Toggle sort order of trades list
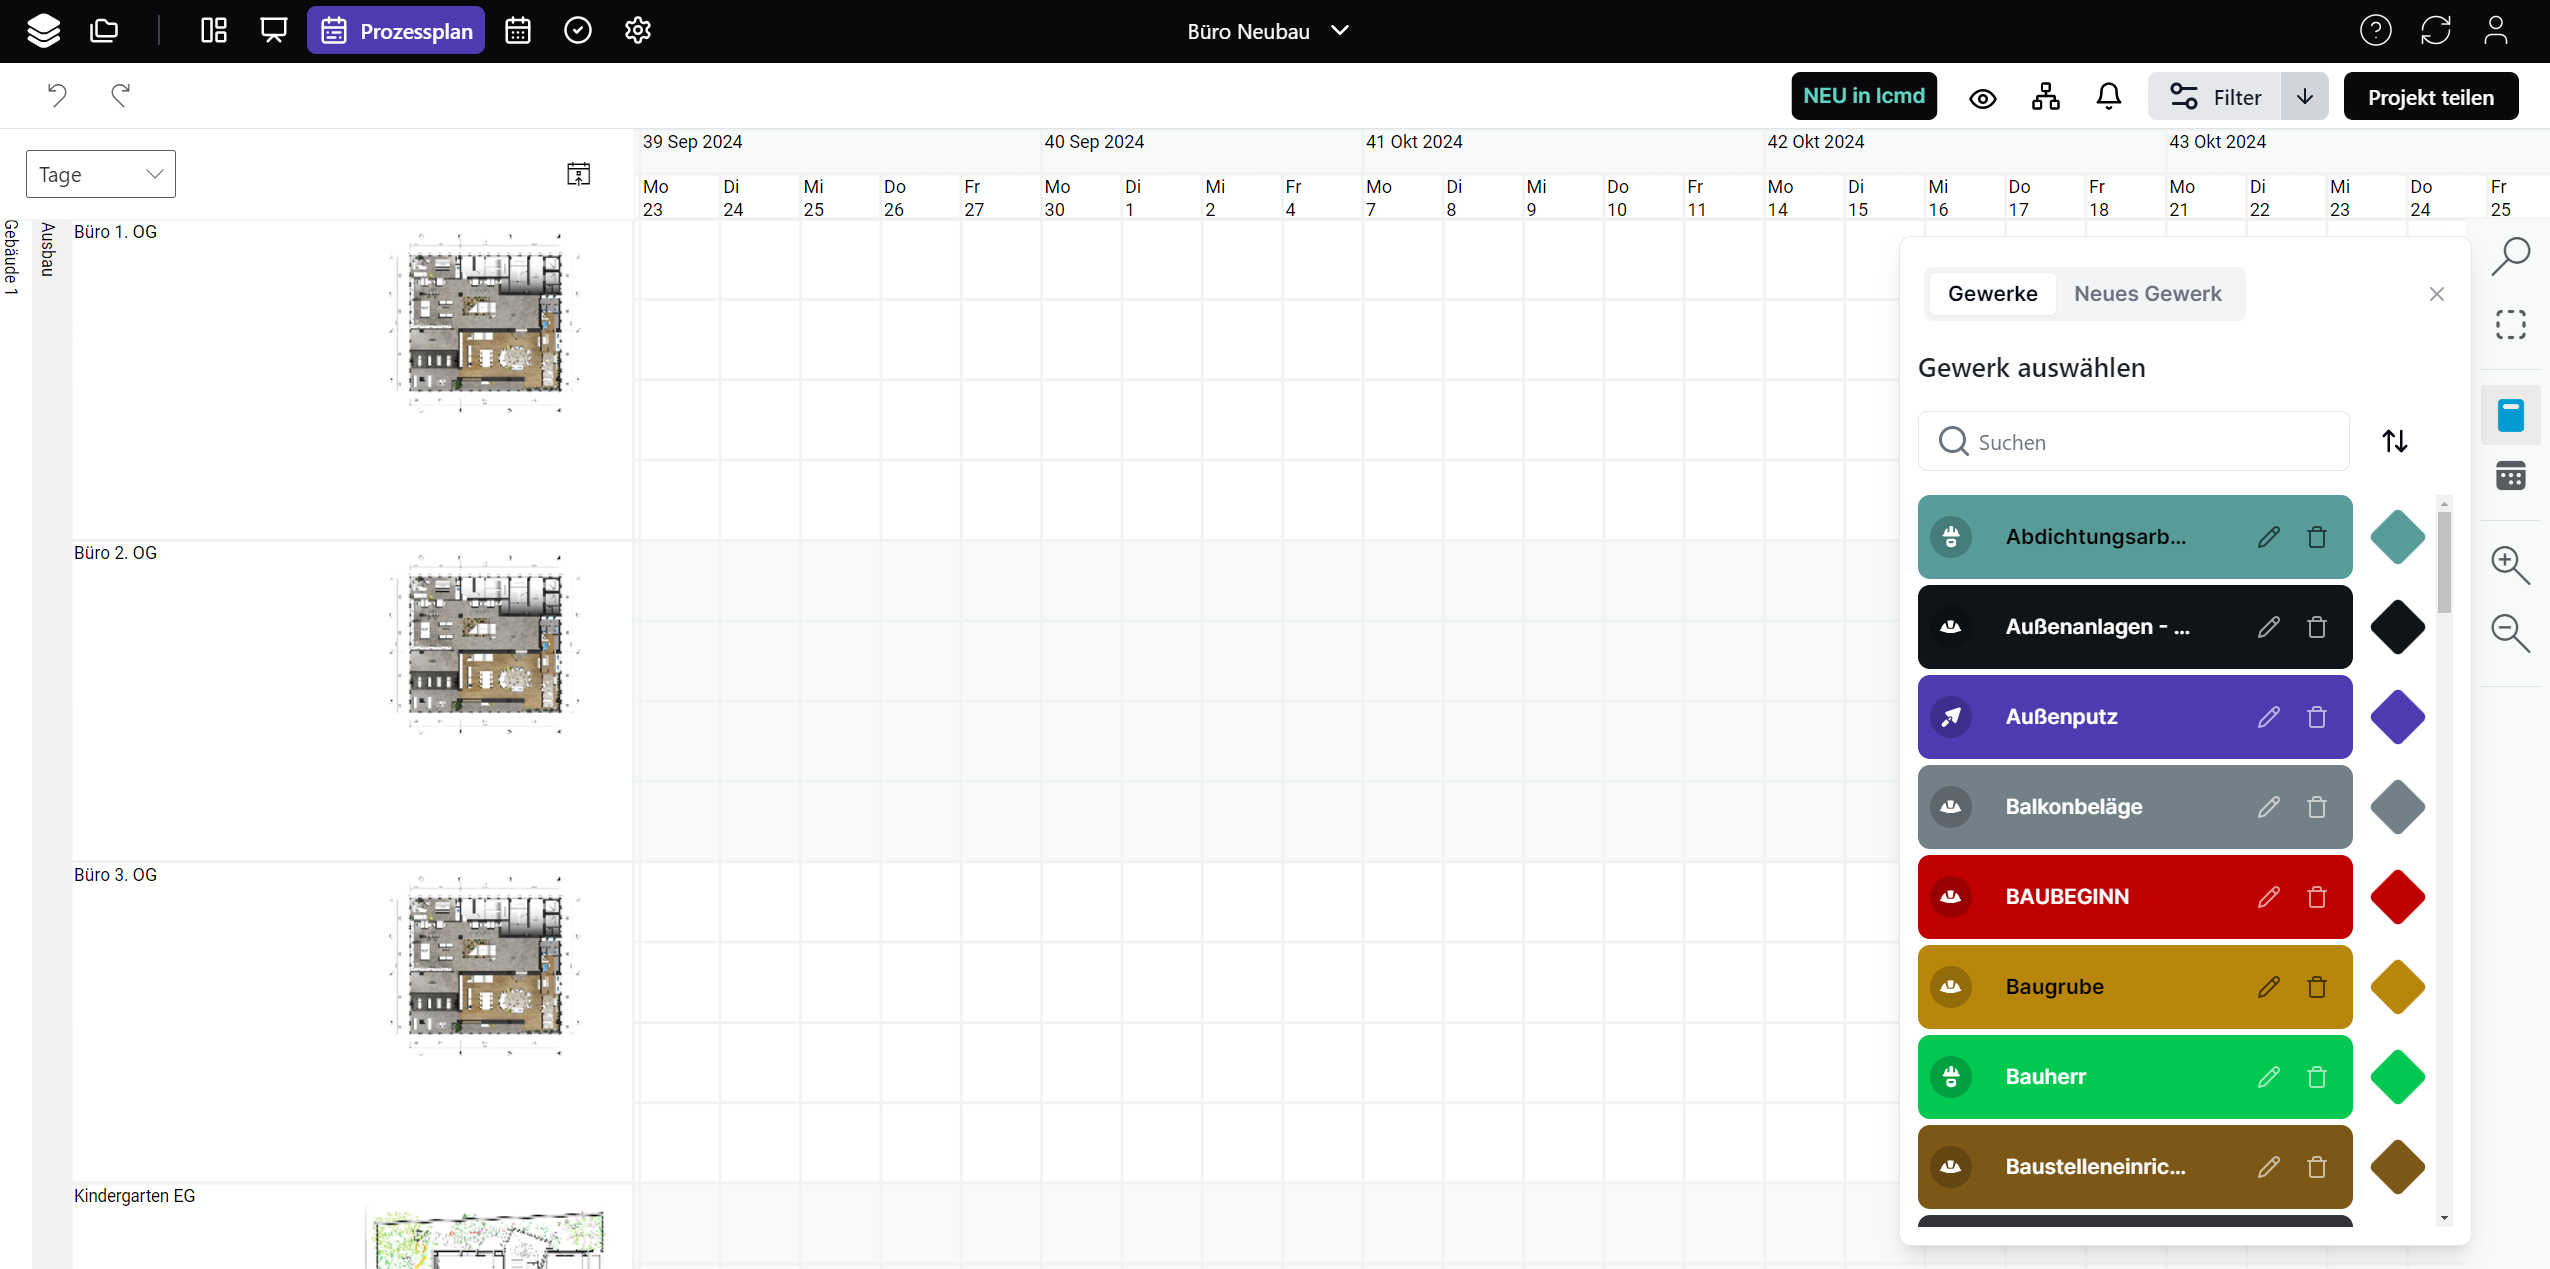Screen dimensions: 2550x1269 (2395, 441)
